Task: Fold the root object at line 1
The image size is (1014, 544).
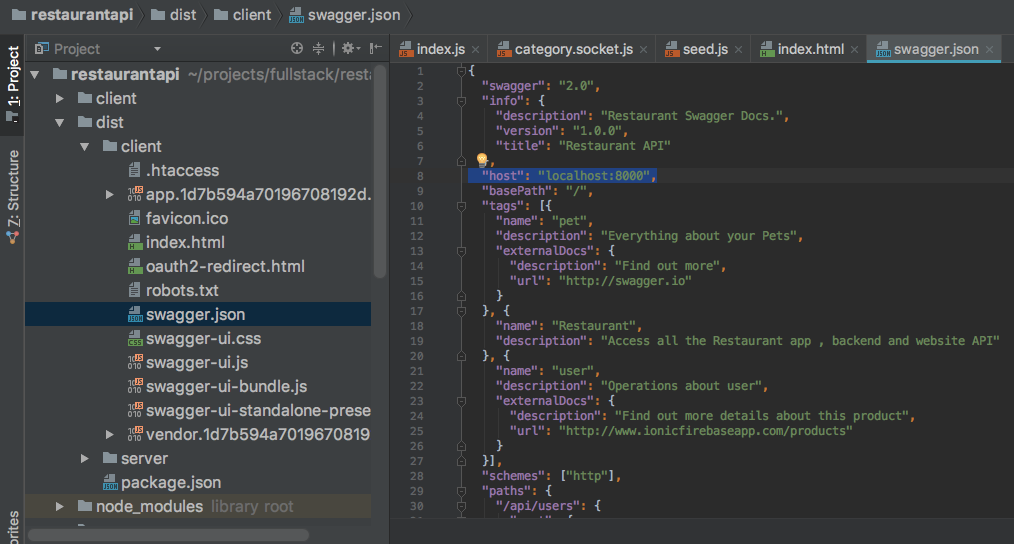Action: [x=461, y=71]
